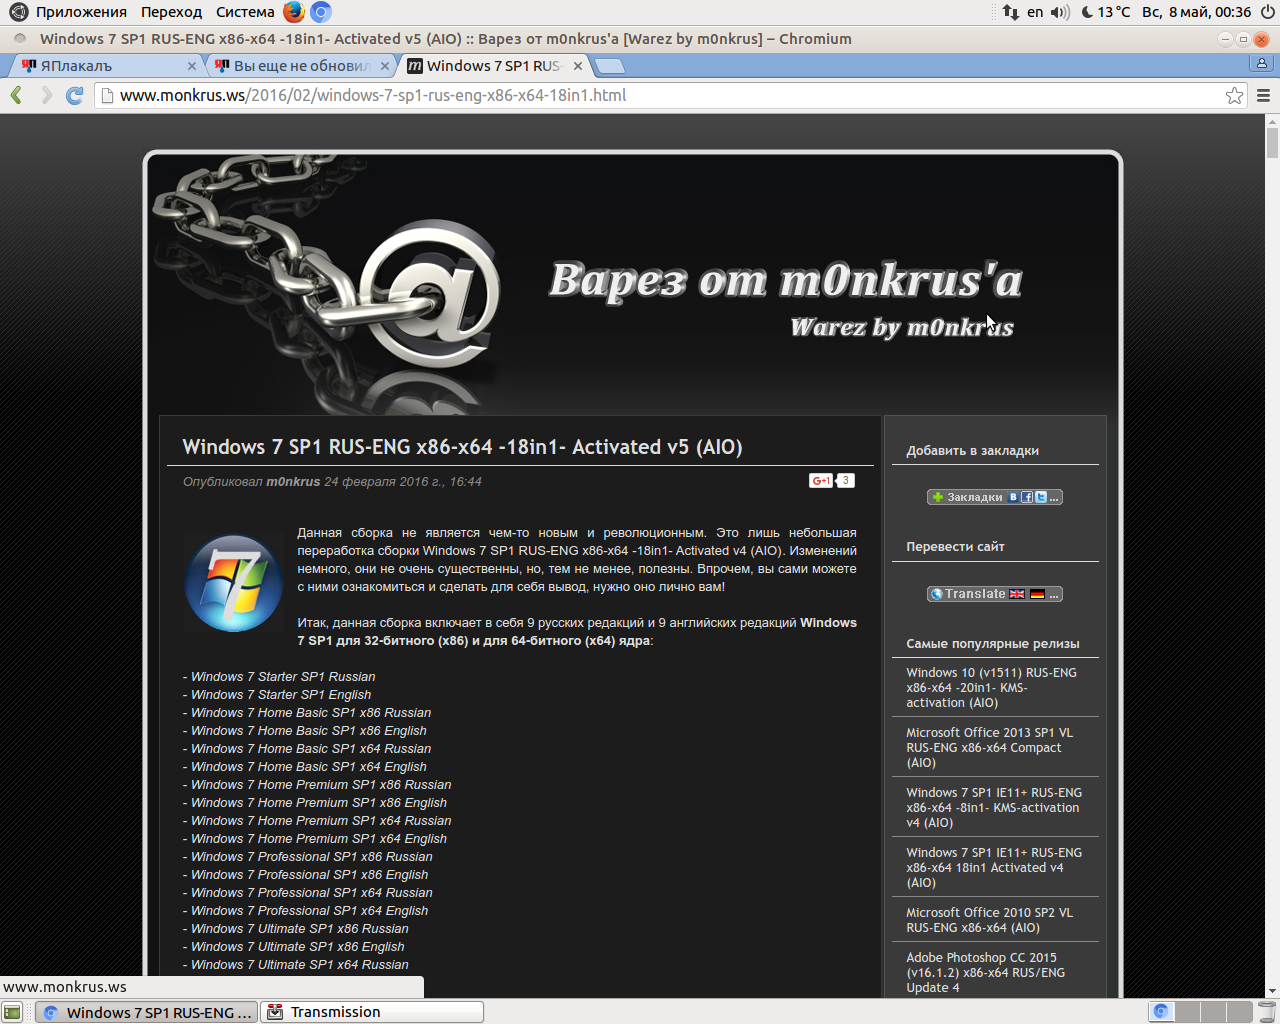
Task: Open Windows 7 SP1 IE11+ -8in1- link
Action: tap(994, 807)
